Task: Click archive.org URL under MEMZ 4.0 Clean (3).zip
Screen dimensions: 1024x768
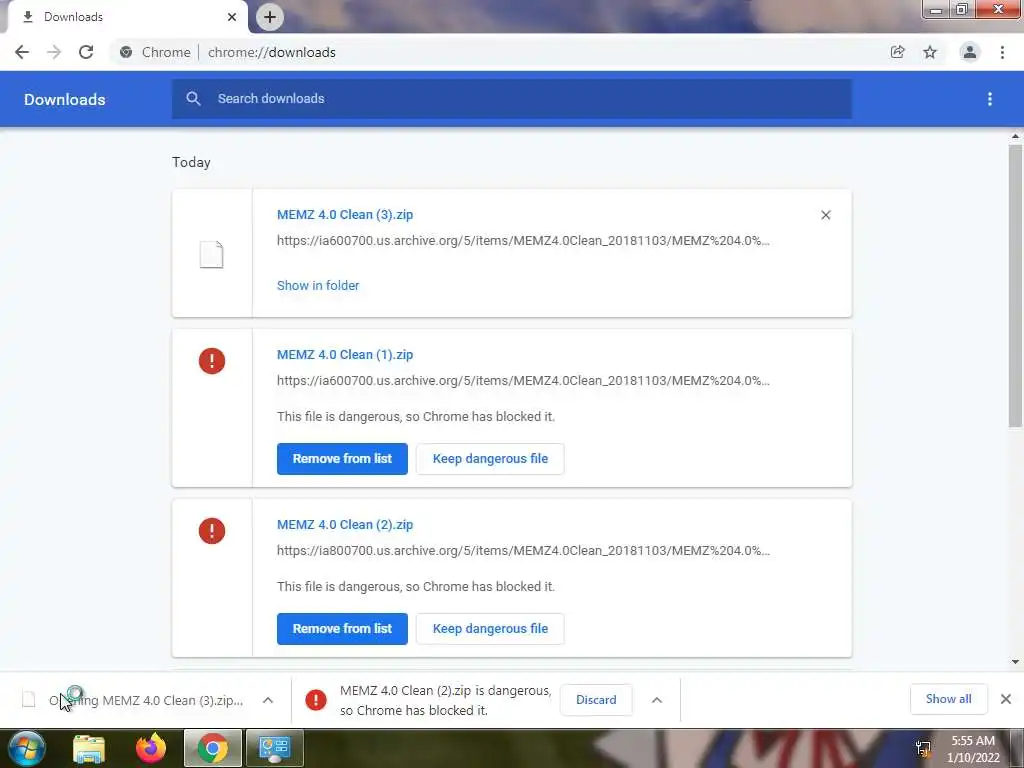Action: 523,240
